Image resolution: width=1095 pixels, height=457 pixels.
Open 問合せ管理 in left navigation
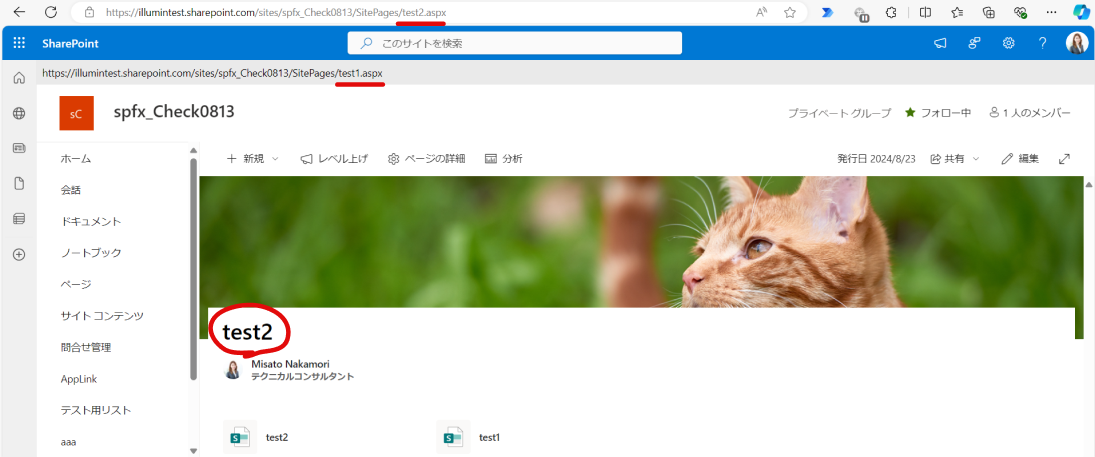pos(86,347)
